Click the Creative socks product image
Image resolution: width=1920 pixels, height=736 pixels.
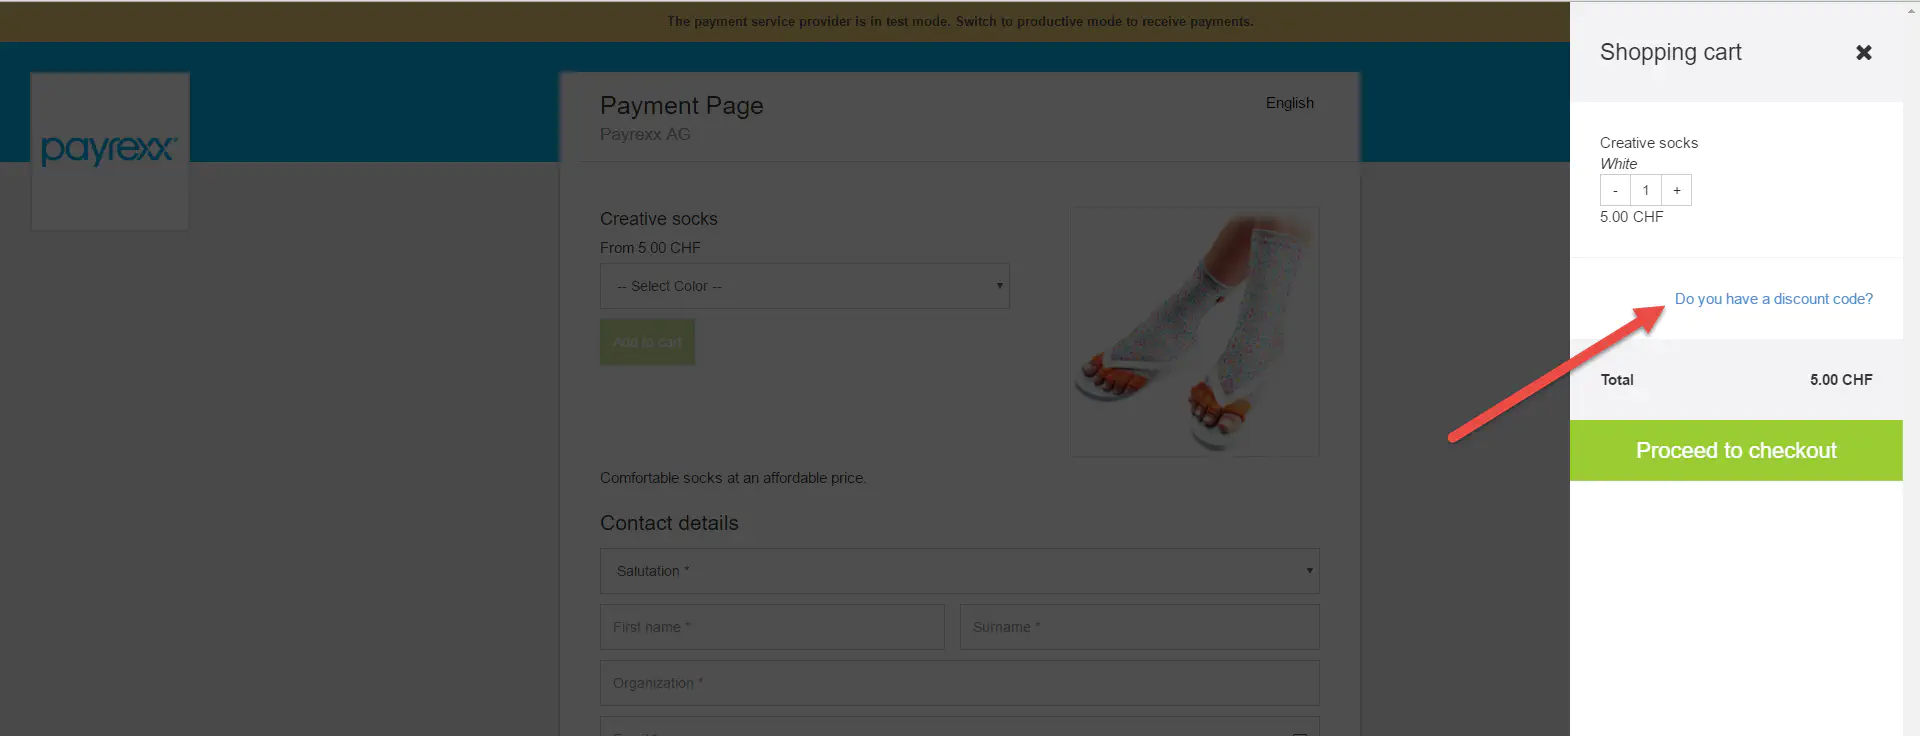[x=1194, y=332]
